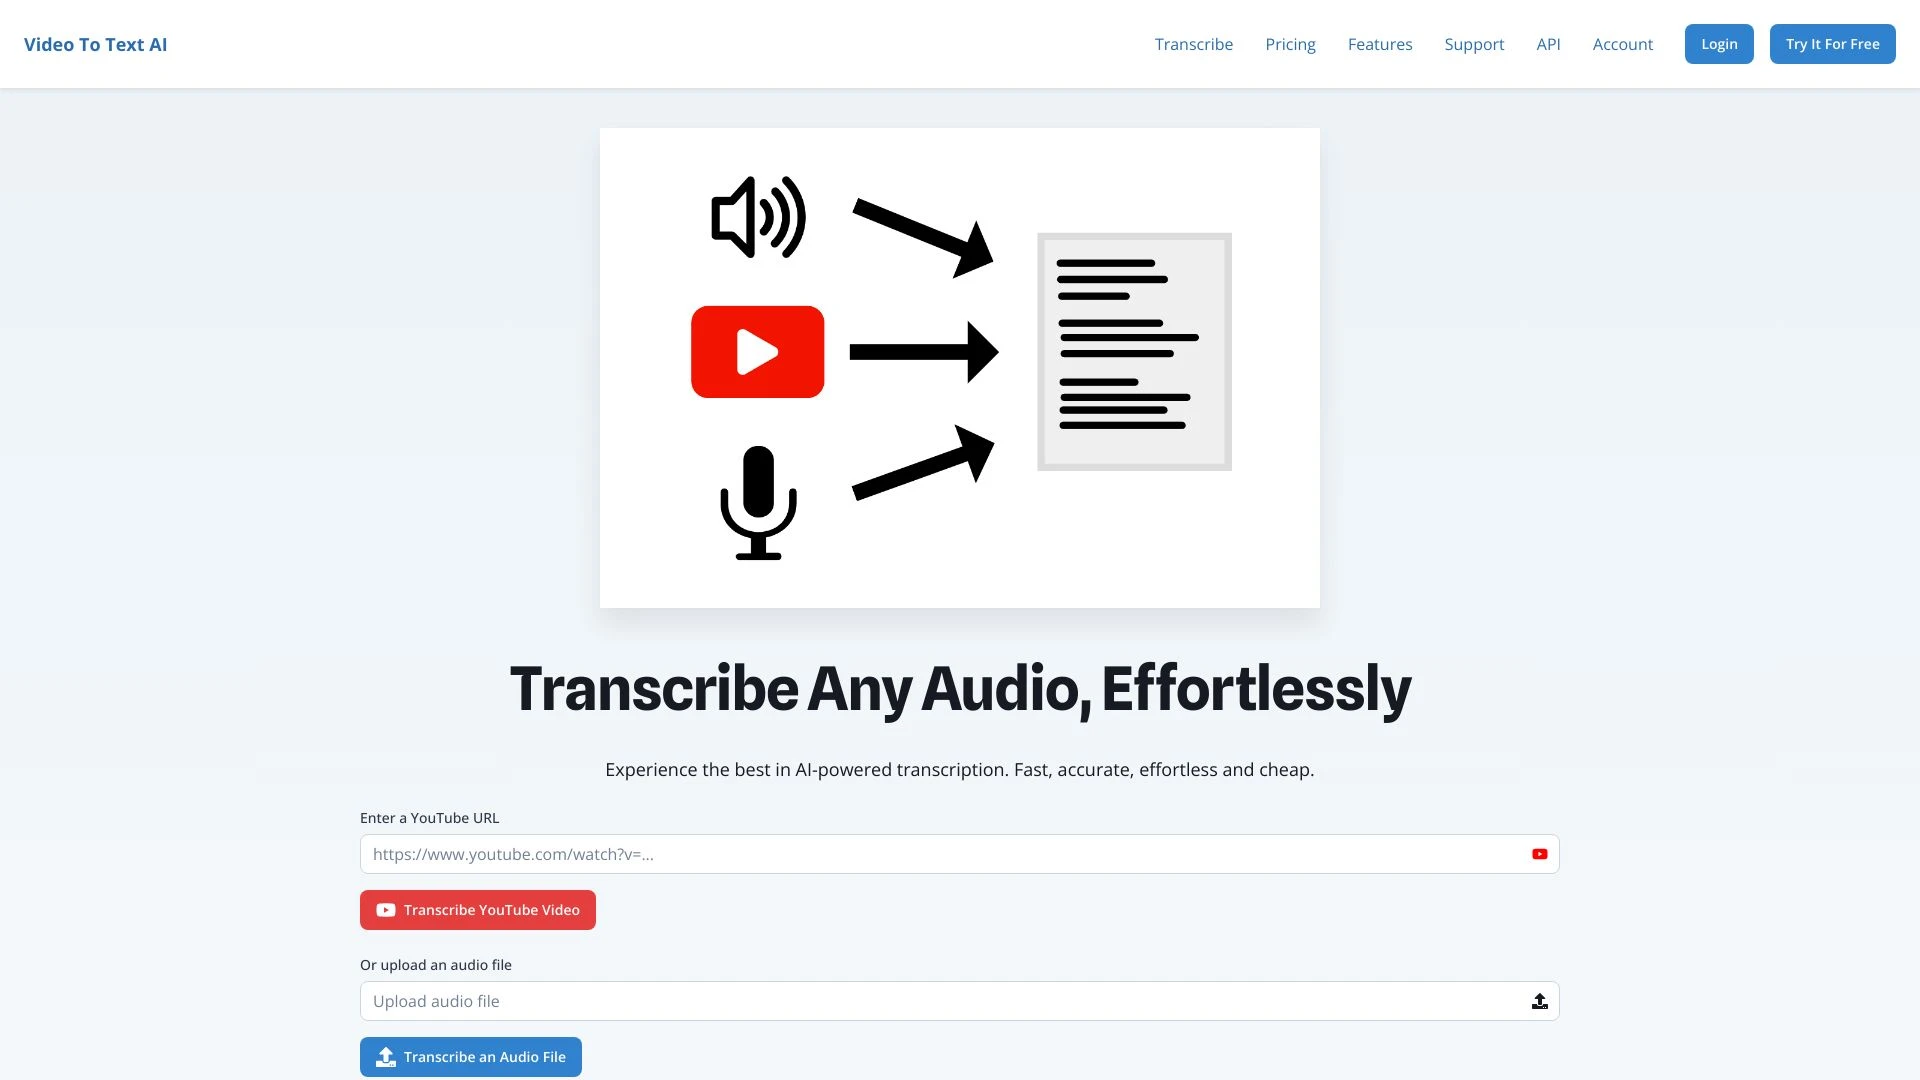Click the Video To Text AI logo
This screenshot has width=1920, height=1080.
pos(96,44)
